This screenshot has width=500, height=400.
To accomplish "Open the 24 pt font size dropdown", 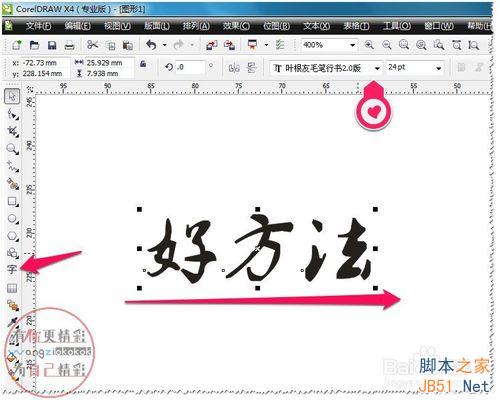I will [x=439, y=68].
